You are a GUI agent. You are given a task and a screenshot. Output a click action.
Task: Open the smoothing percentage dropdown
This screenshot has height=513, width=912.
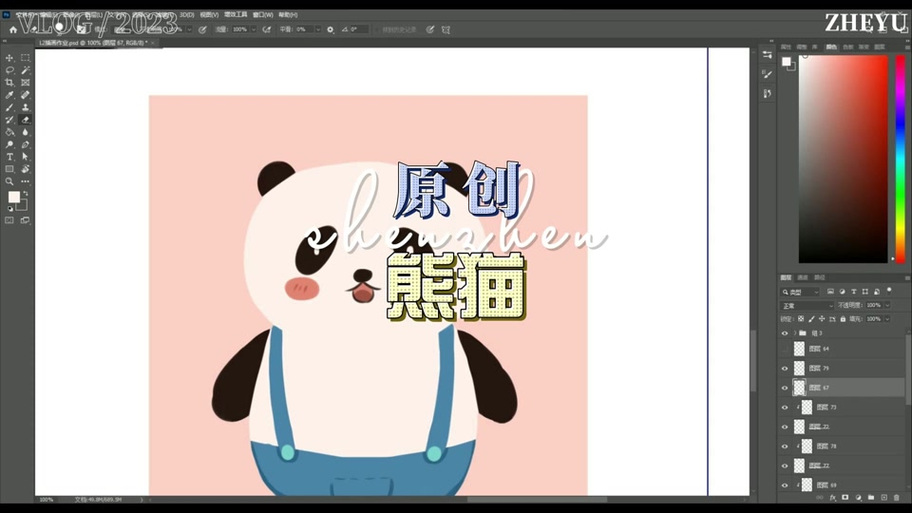(318, 30)
